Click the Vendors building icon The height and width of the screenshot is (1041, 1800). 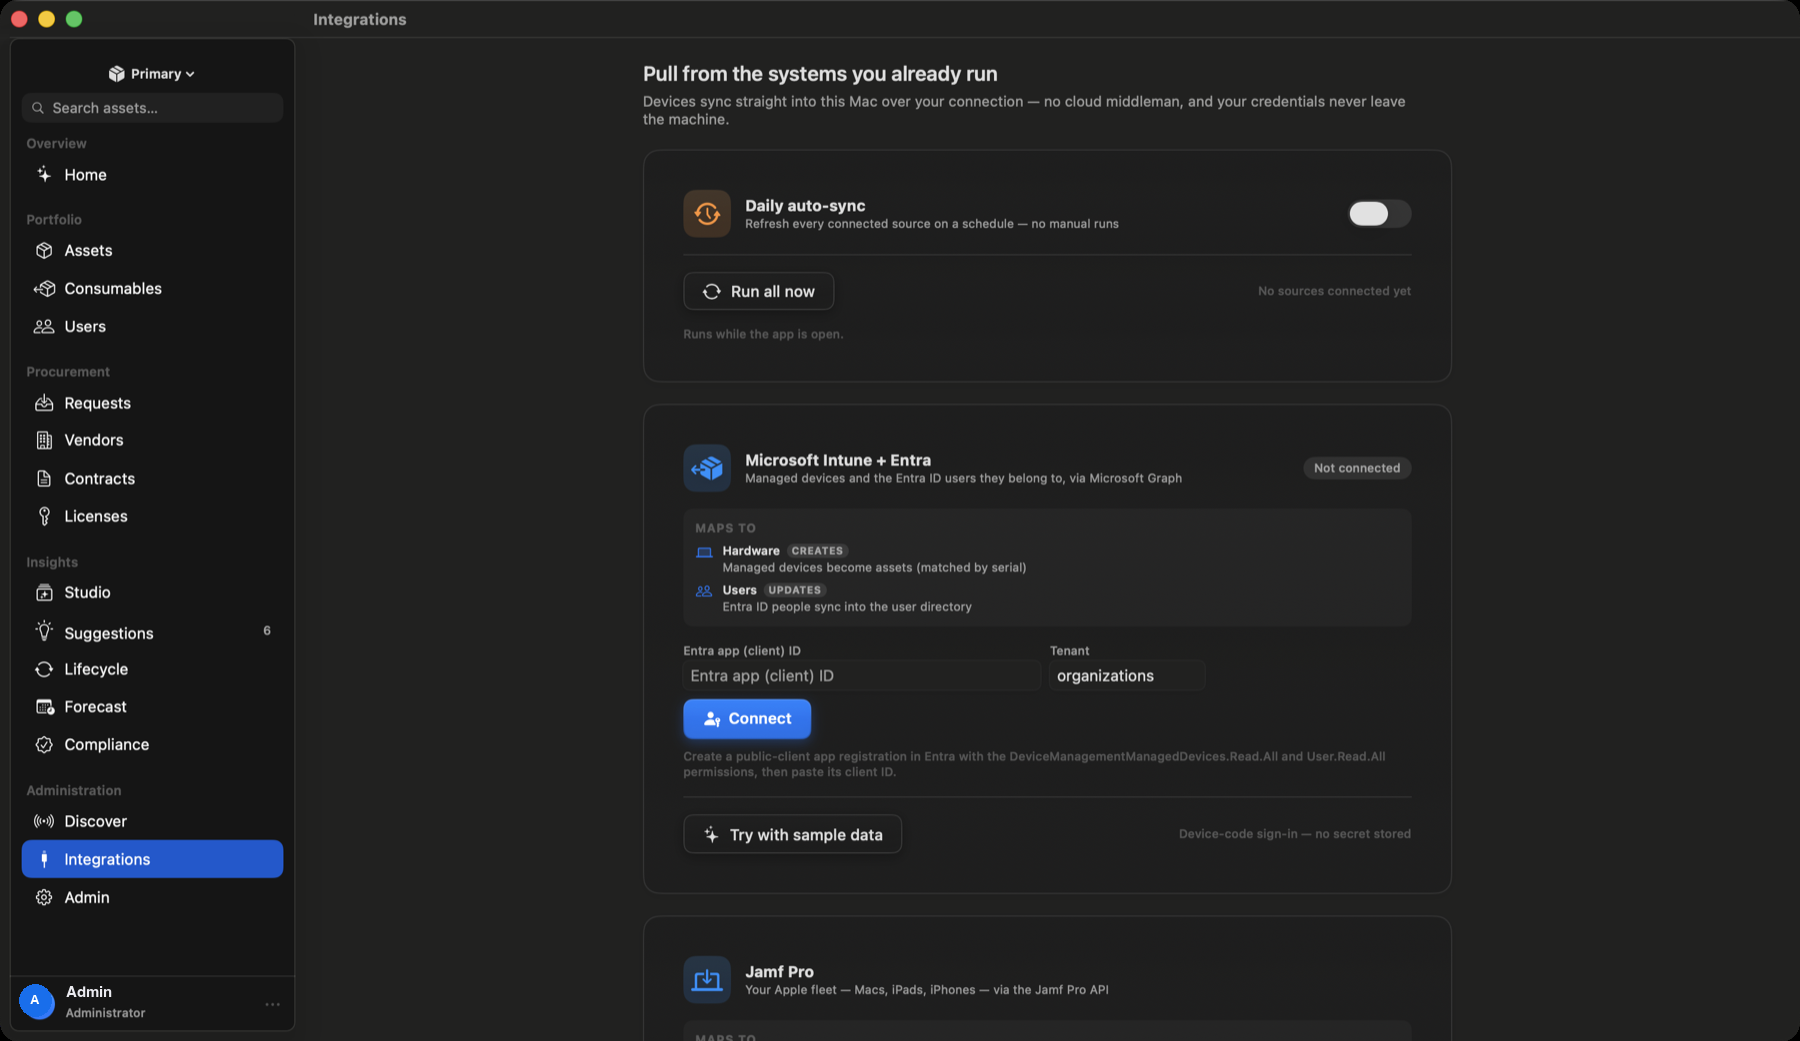click(x=44, y=440)
